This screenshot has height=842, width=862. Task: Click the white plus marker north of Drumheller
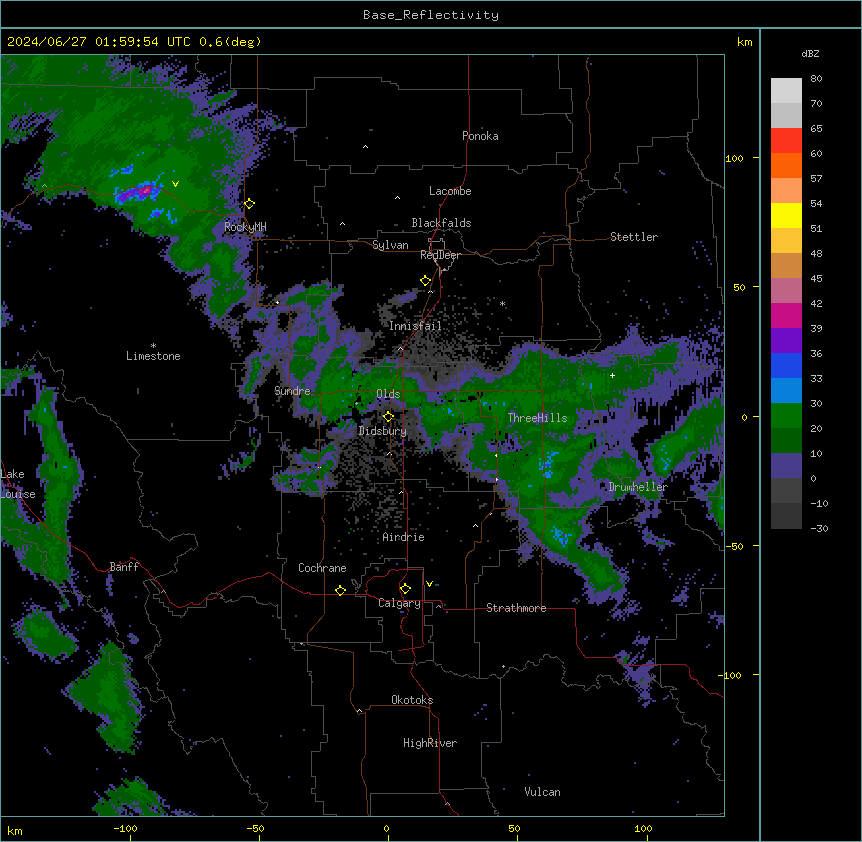(x=612, y=375)
